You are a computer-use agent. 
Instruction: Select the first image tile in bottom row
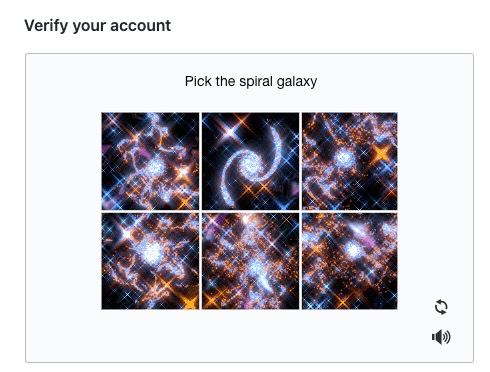pyautogui.click(x=150, y=261)
